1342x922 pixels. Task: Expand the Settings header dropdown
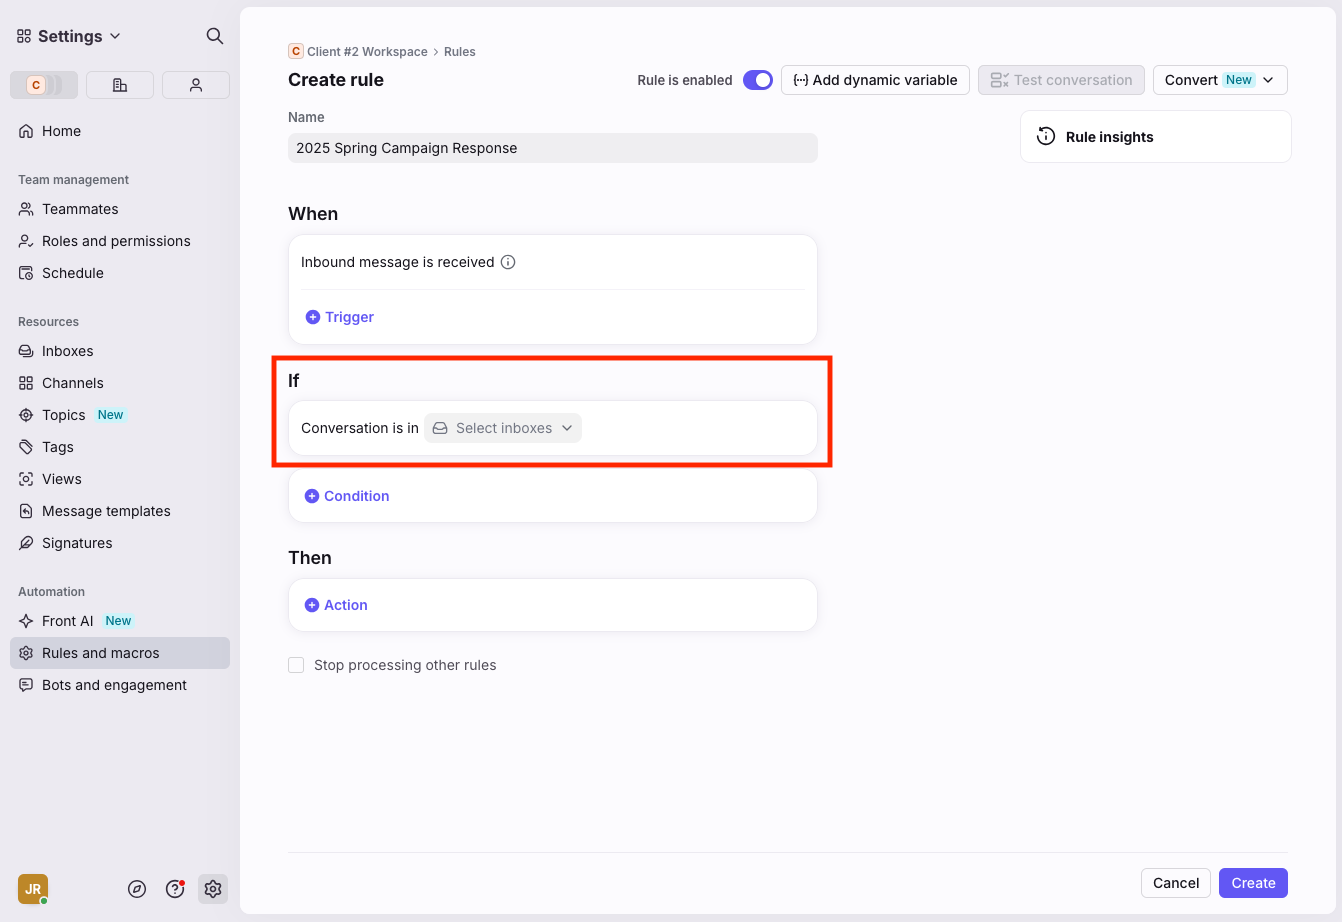pos(69,36)
